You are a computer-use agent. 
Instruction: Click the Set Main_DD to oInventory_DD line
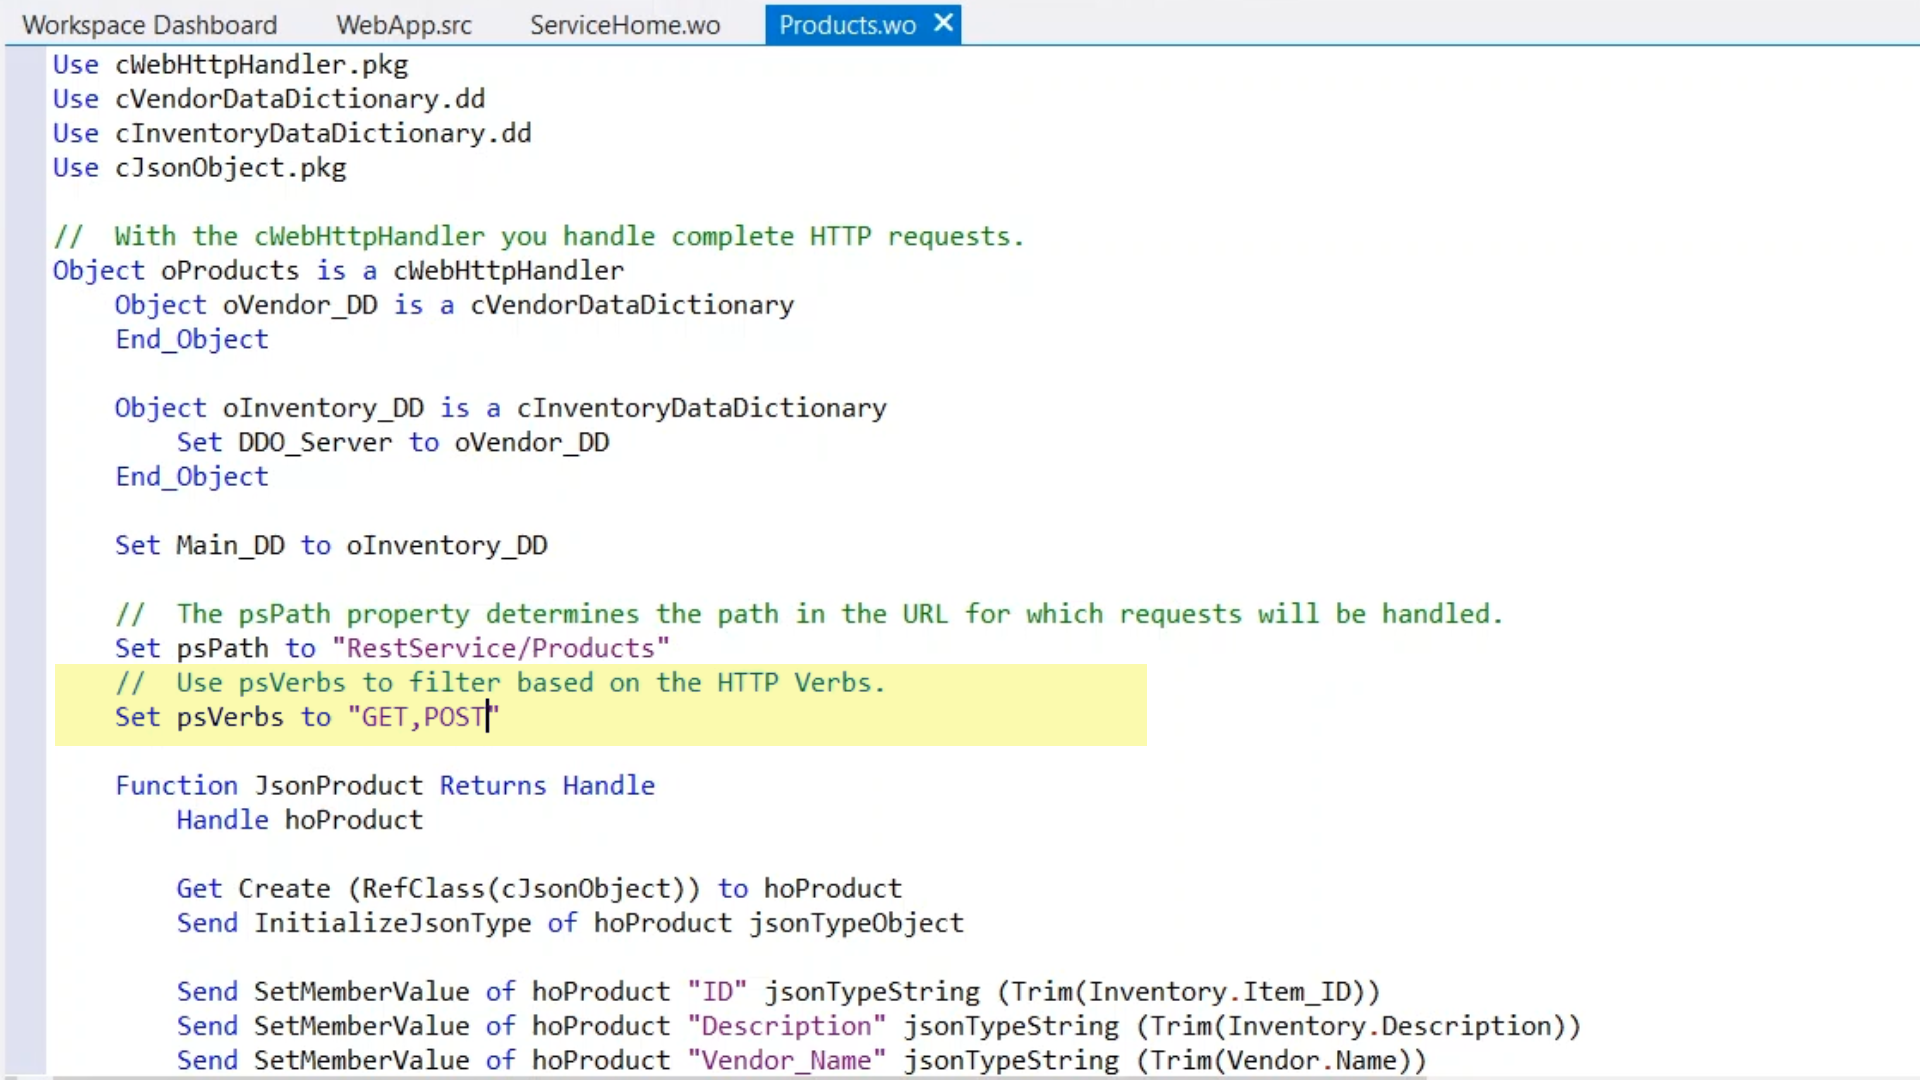pyautogui.click(x=330, y=546)
